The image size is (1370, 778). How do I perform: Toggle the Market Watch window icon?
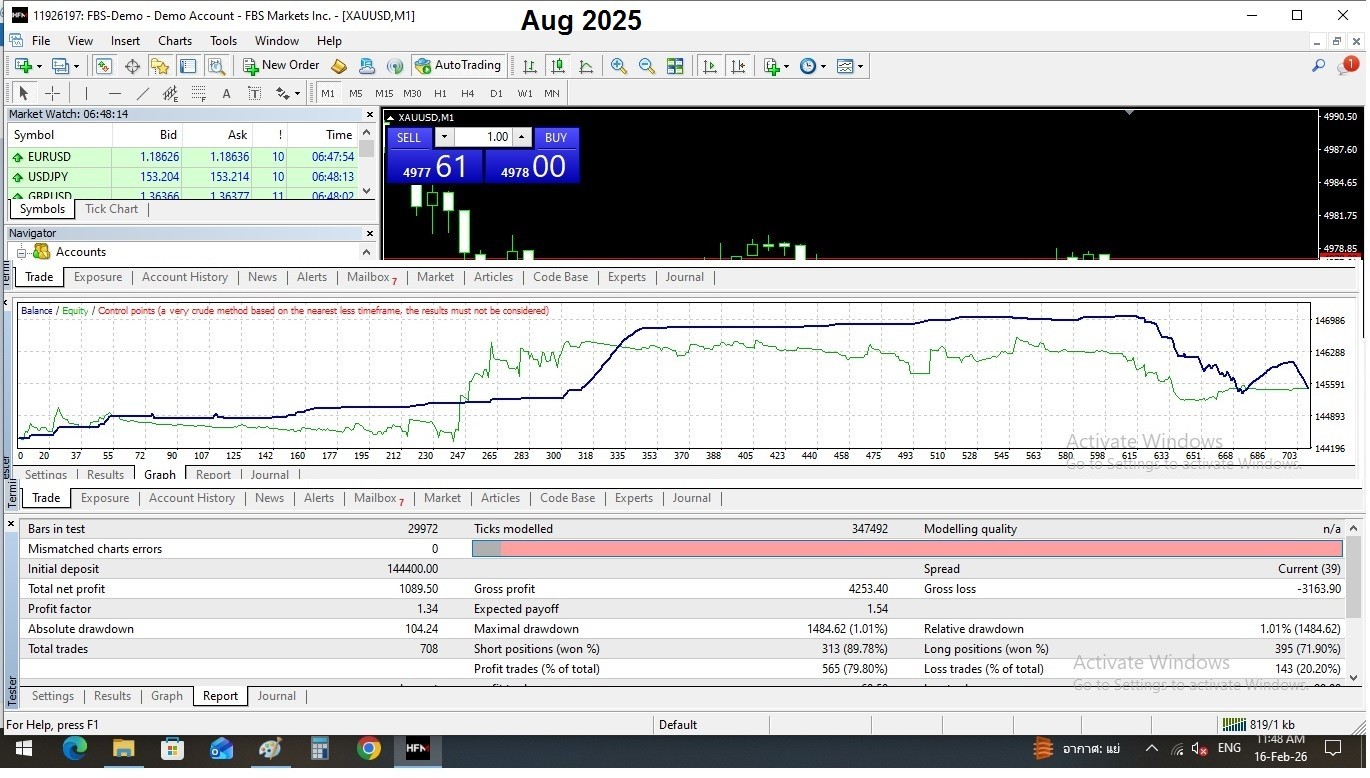104,66
